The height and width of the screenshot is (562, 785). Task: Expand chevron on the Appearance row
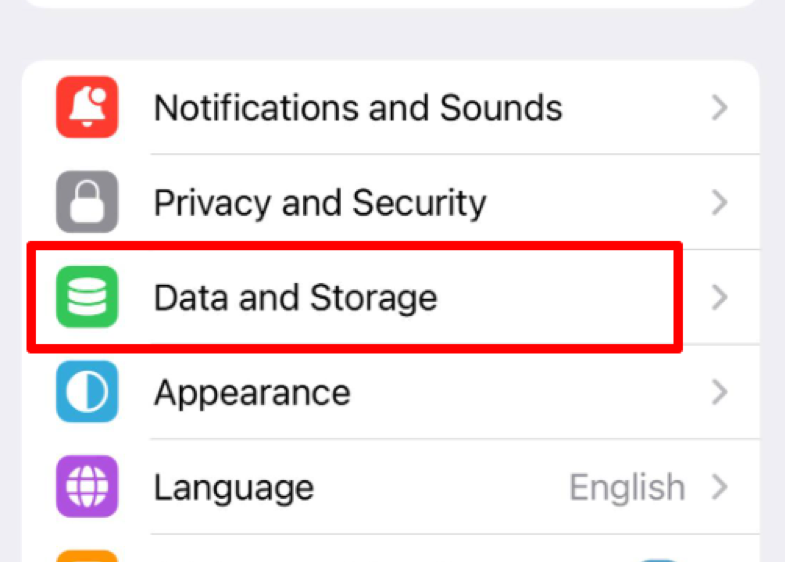coord(719,392)
